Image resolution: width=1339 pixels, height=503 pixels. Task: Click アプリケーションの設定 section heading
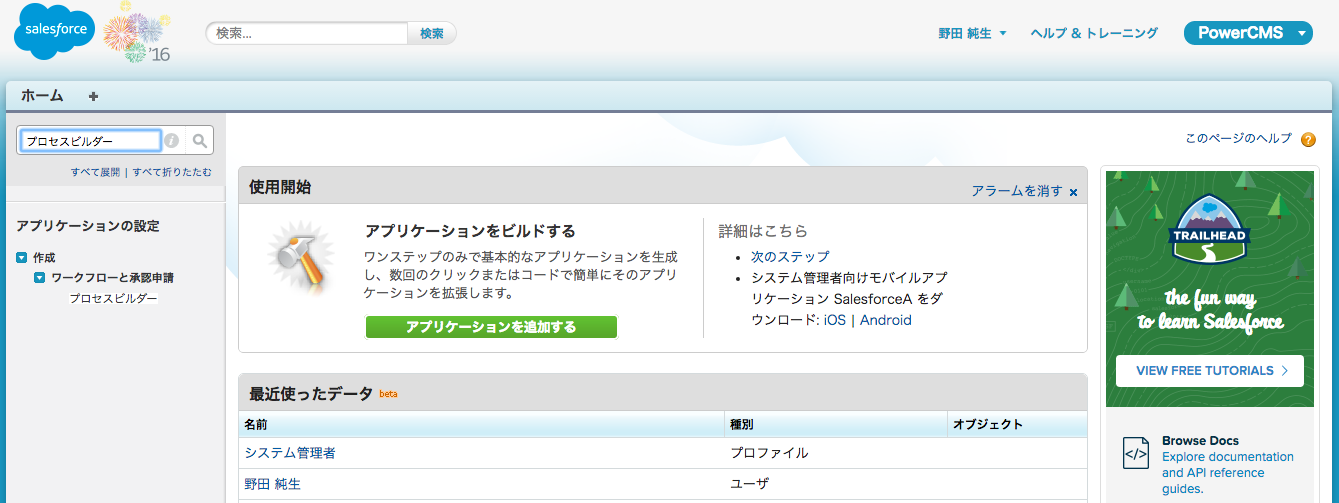[88, 226]
